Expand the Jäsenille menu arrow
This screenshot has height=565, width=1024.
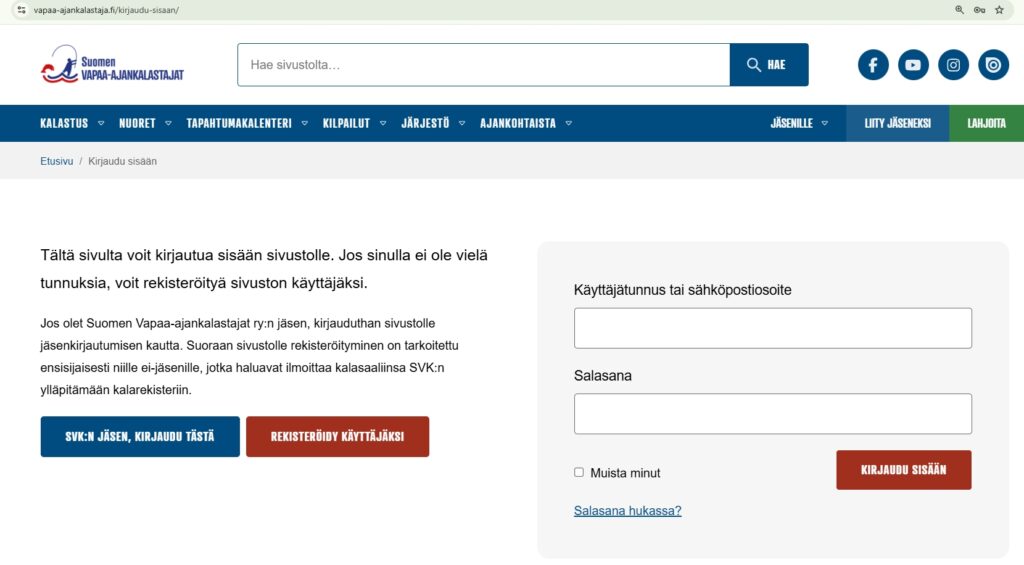click(x=824, y=123)
